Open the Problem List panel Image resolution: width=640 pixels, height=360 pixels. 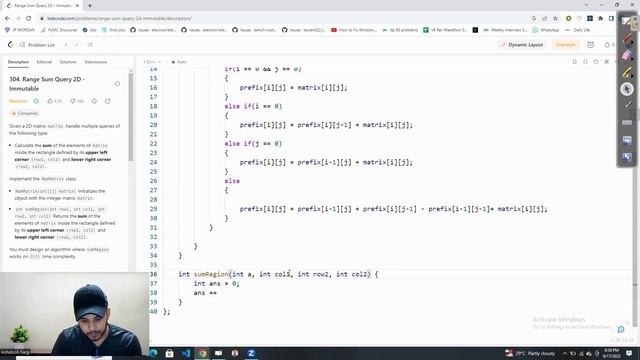(x=38, y=45)
